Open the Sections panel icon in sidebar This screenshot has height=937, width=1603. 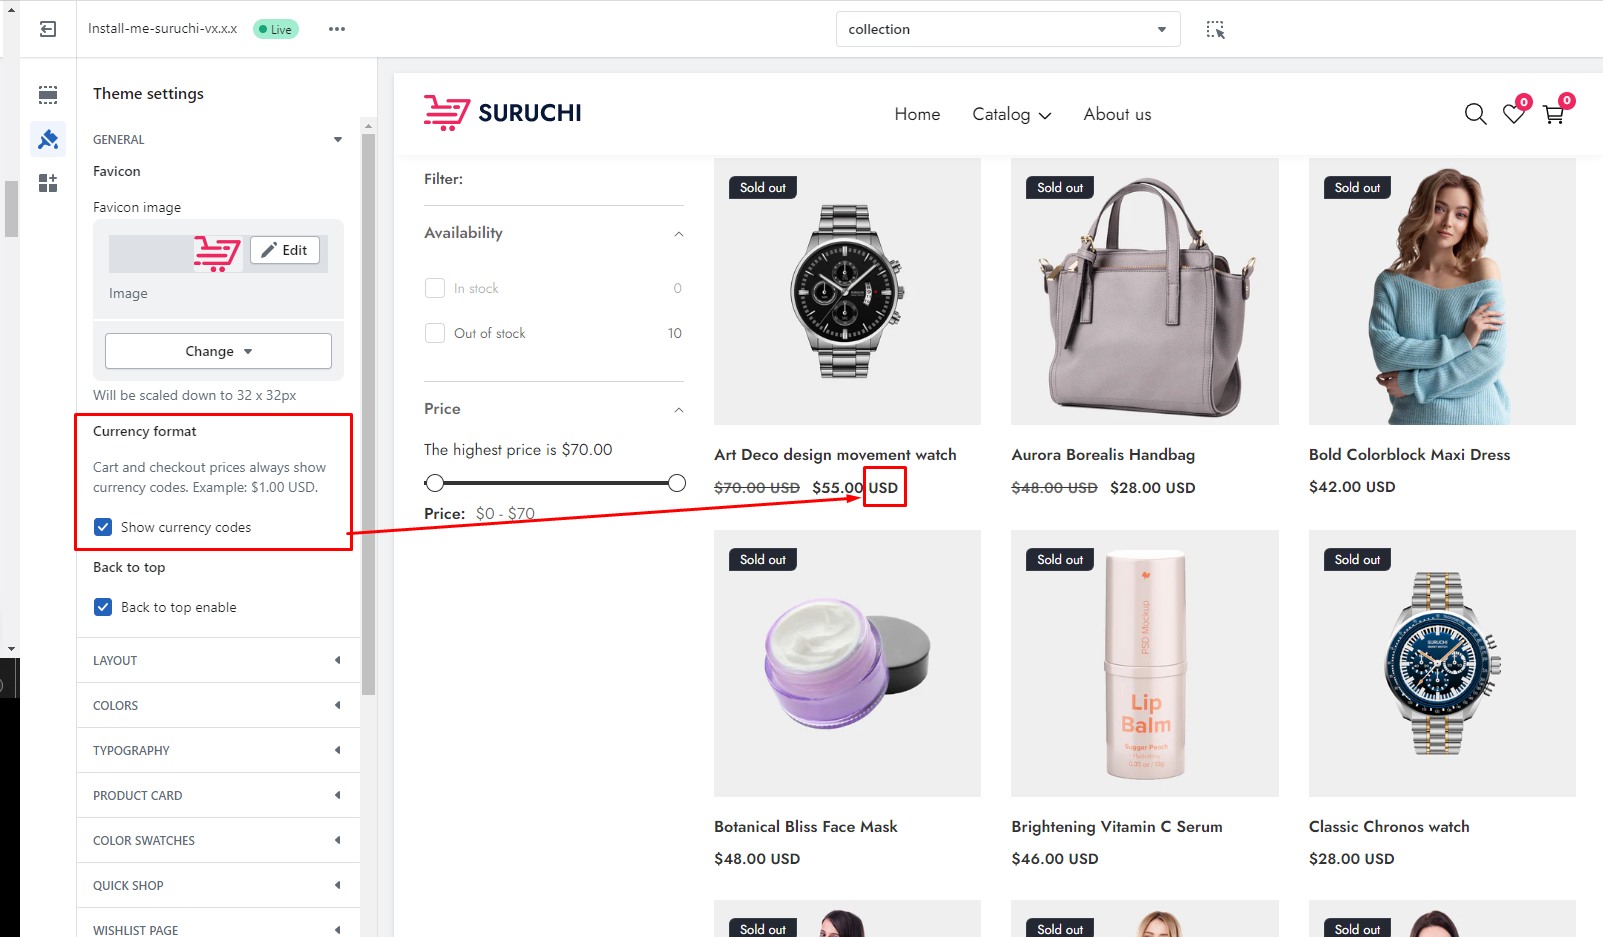tap(48, 95)
